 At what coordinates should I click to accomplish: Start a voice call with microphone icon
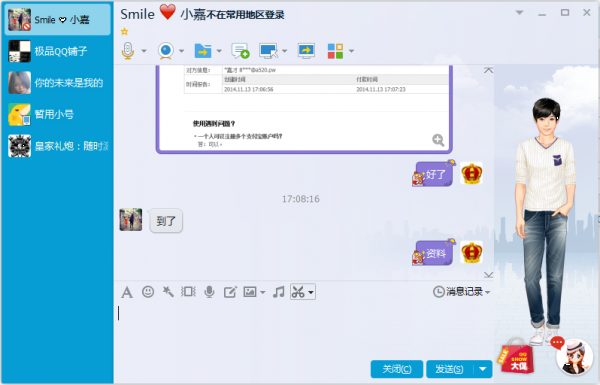click(128, 51)
